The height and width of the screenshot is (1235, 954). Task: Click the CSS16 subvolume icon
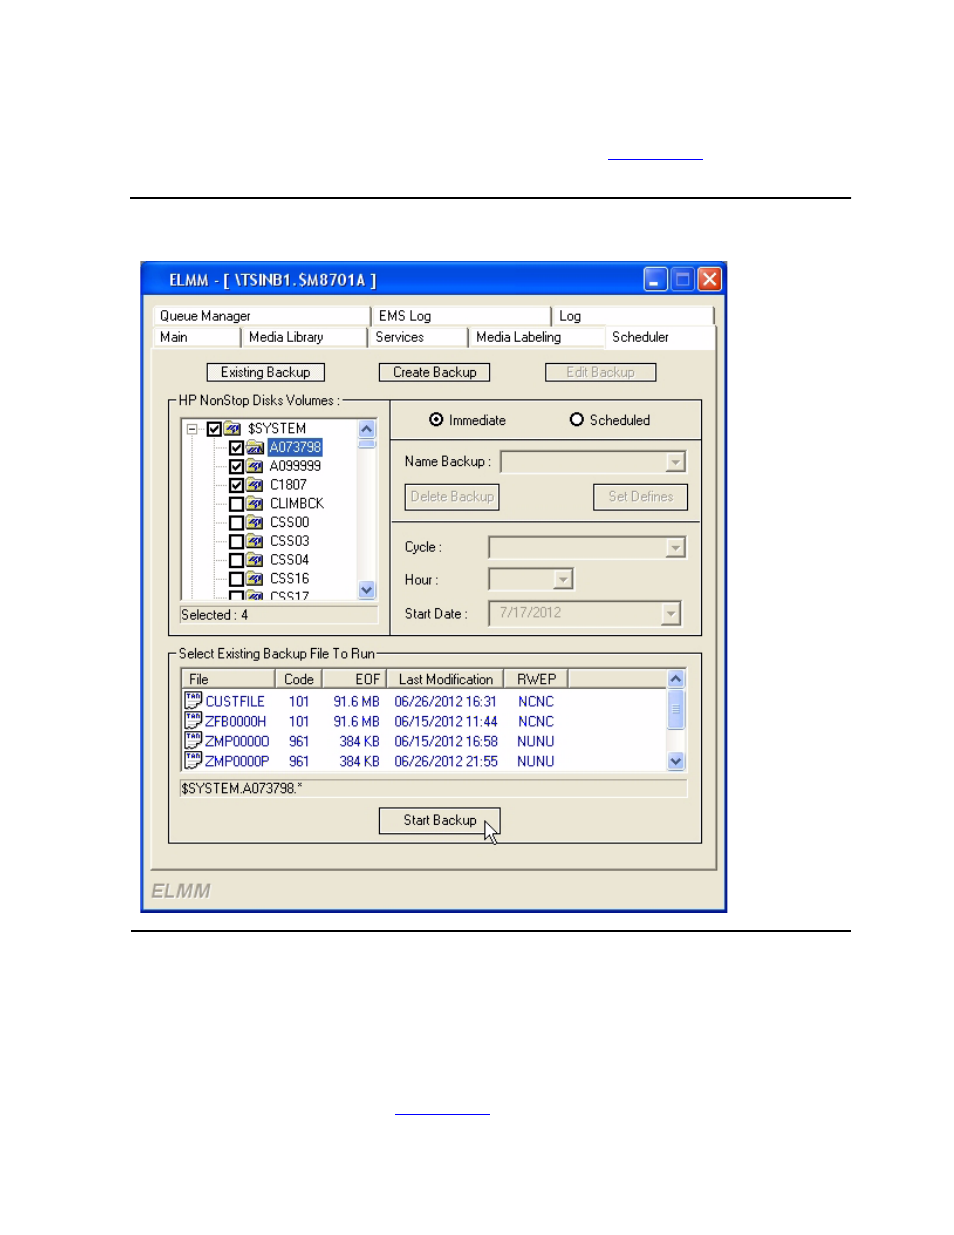click(255, 579)
